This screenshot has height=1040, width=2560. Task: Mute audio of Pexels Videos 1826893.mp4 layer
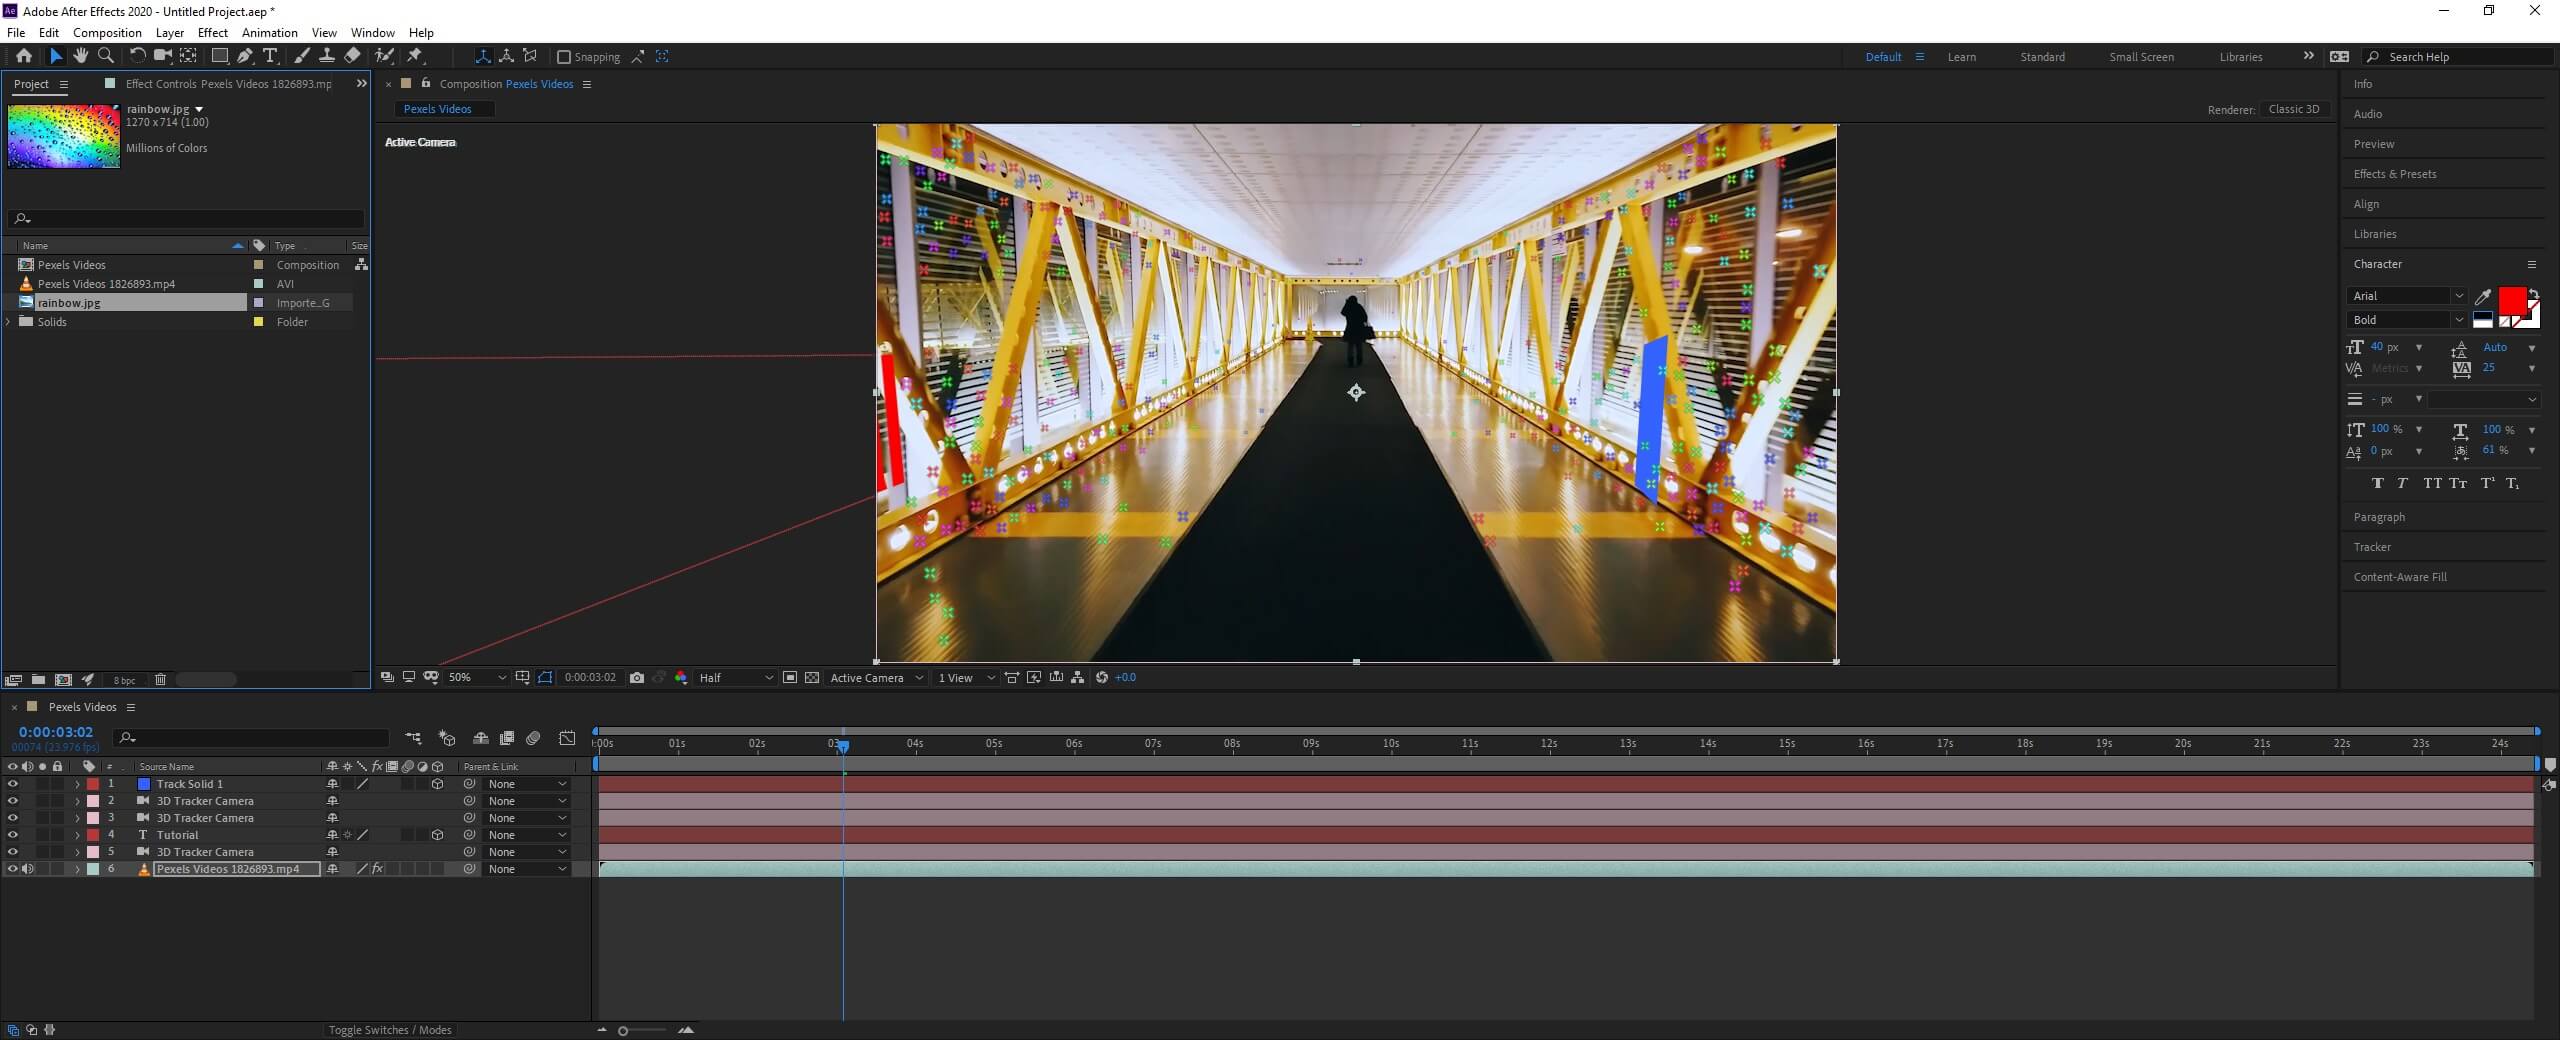[28, 869]
